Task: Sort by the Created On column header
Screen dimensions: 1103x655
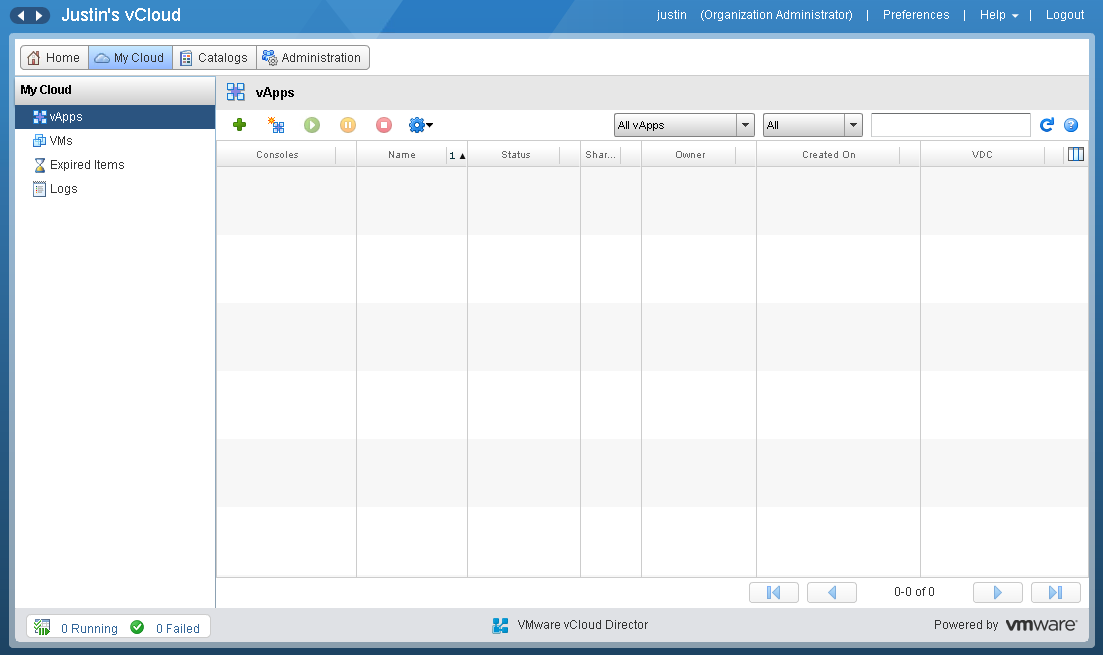Action: pyautogui.click(x=829, y=155)
